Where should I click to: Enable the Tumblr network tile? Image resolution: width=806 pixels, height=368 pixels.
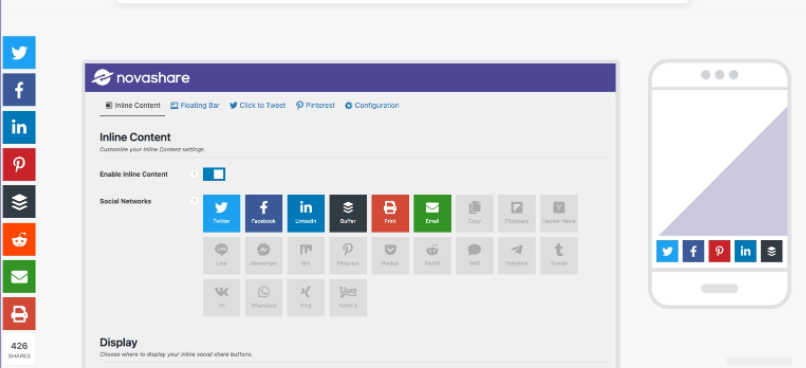[x=559, y=255]
